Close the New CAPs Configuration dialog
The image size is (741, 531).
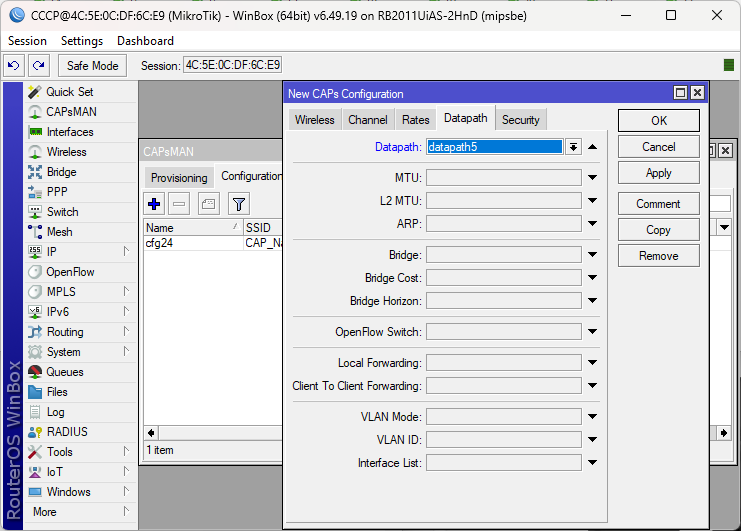[697, 93]
